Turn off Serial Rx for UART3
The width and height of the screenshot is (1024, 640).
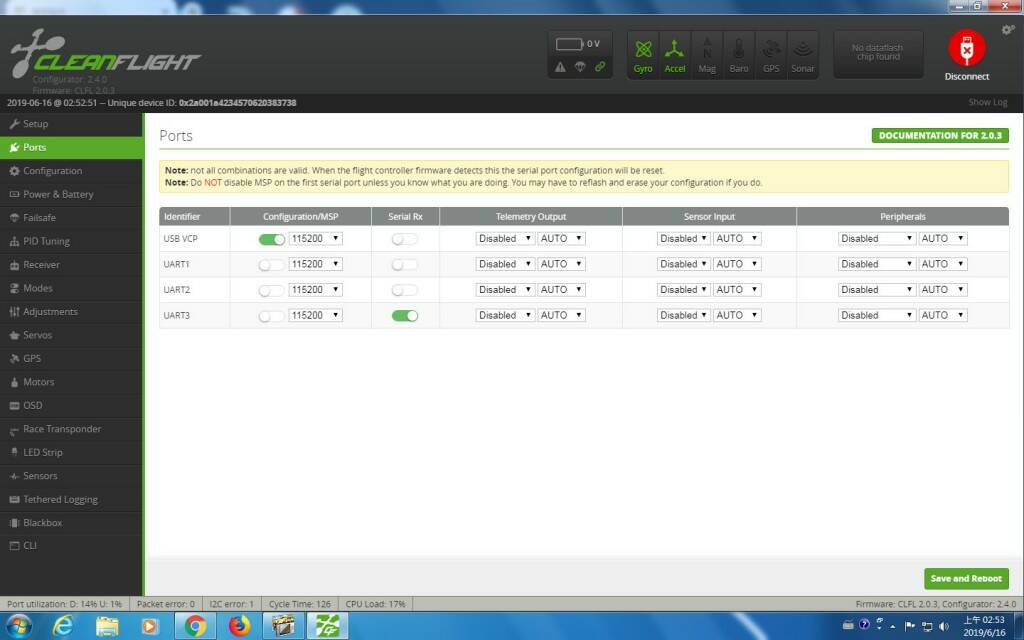click(x=405, y=315)
